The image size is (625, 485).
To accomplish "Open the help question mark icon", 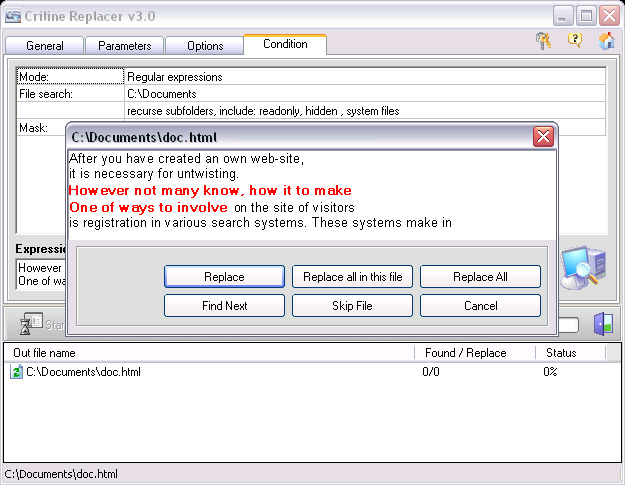I will click(x=575, y=40).
